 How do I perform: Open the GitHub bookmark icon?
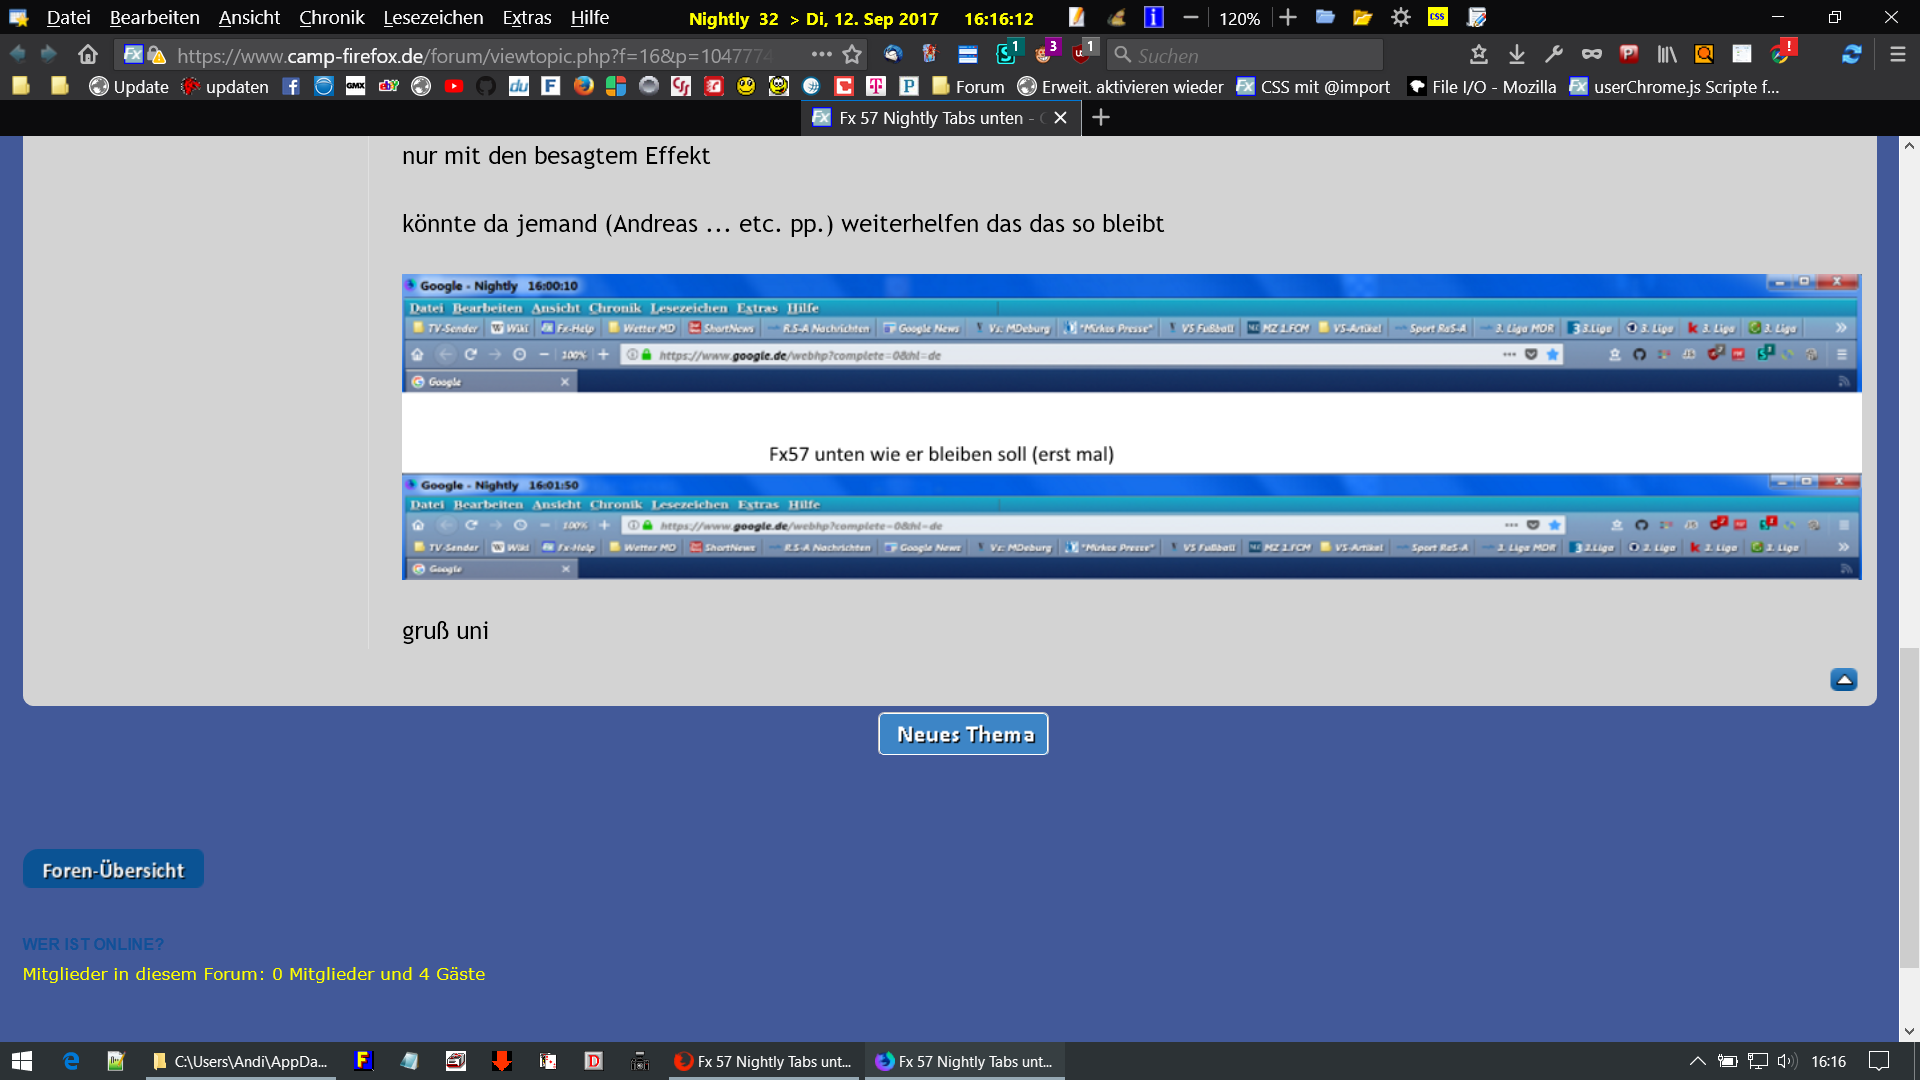tap(486, 87)
